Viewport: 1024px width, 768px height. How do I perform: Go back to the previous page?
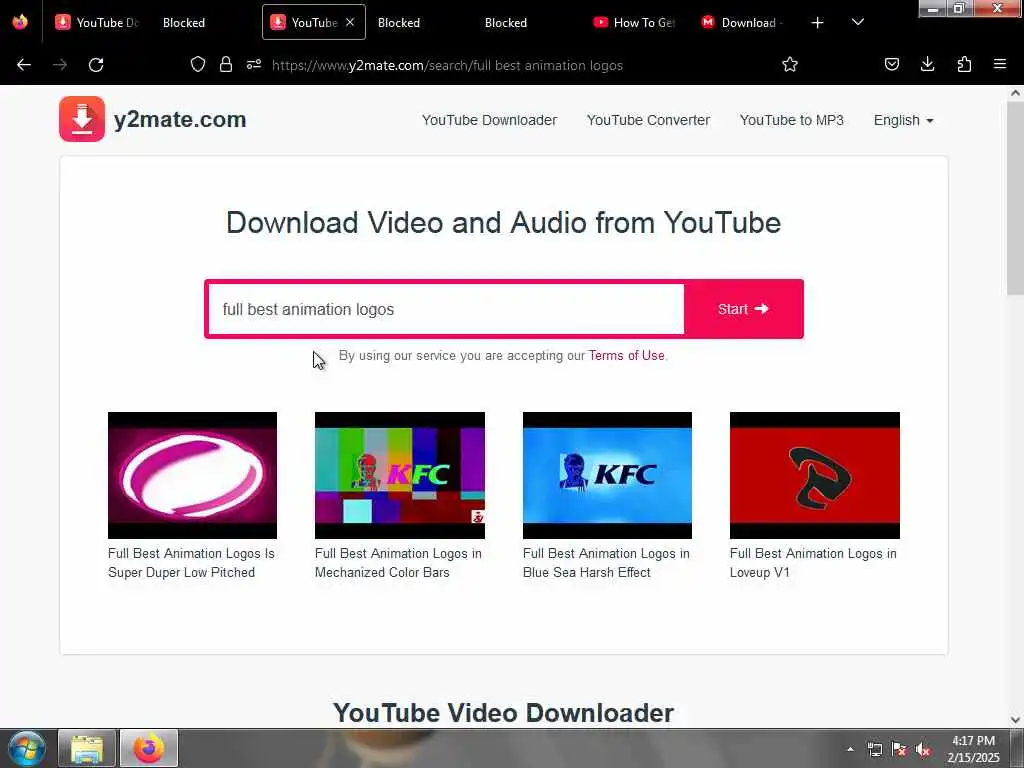[24, 65]
